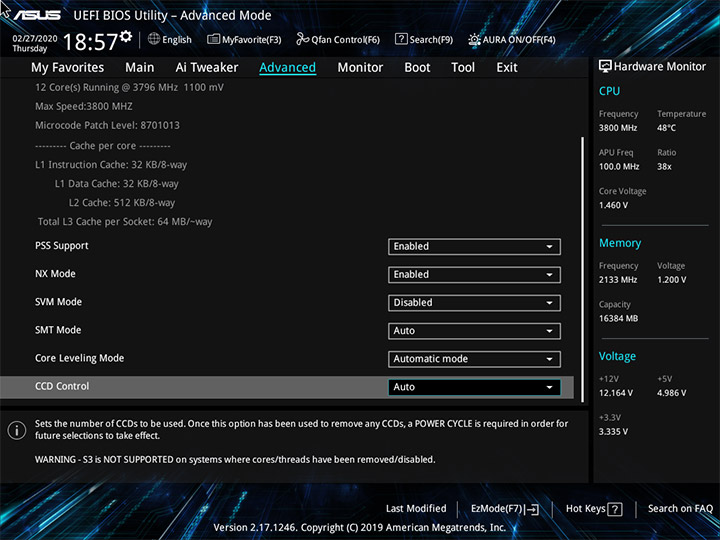Click Search(F9) label
Viewport: 720px width, 540px height.
(431, 39)
